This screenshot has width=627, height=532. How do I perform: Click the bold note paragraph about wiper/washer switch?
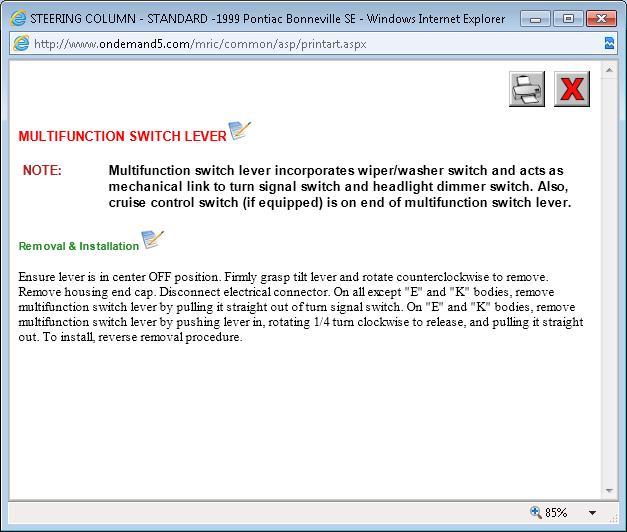coord(340,186)
